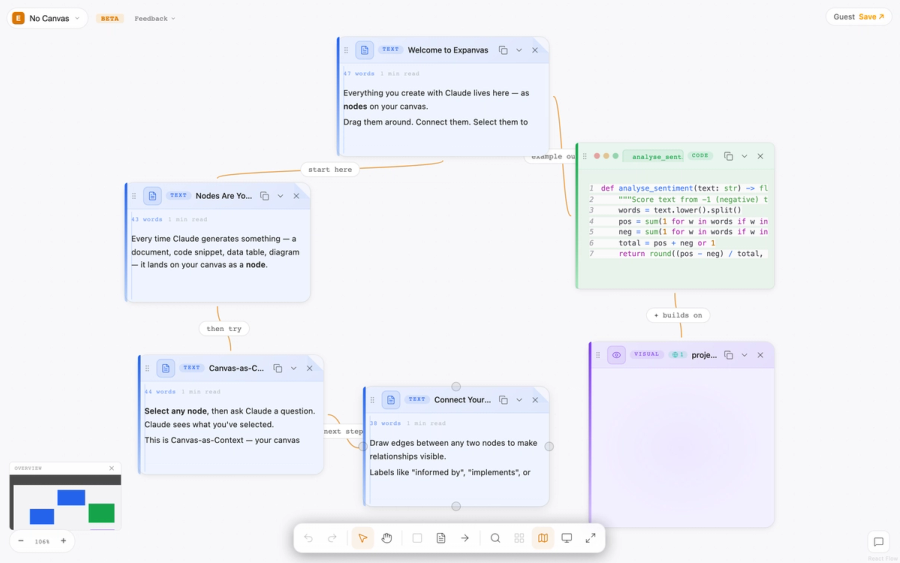Click the Save link

(x=871, y=17)
